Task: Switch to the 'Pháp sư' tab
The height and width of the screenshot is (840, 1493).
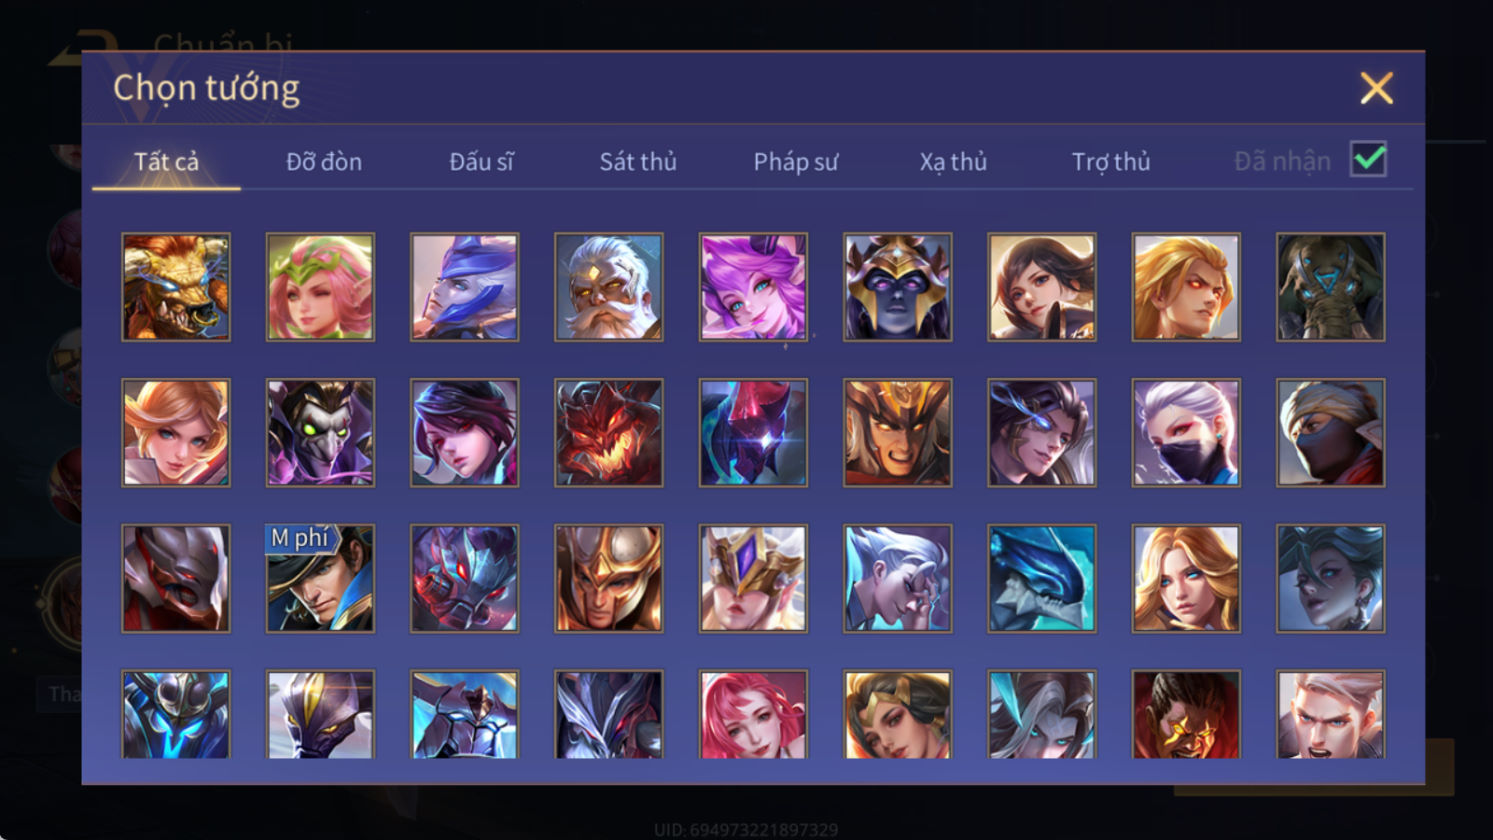Action: pyautogui.click(x=796, y=161)
